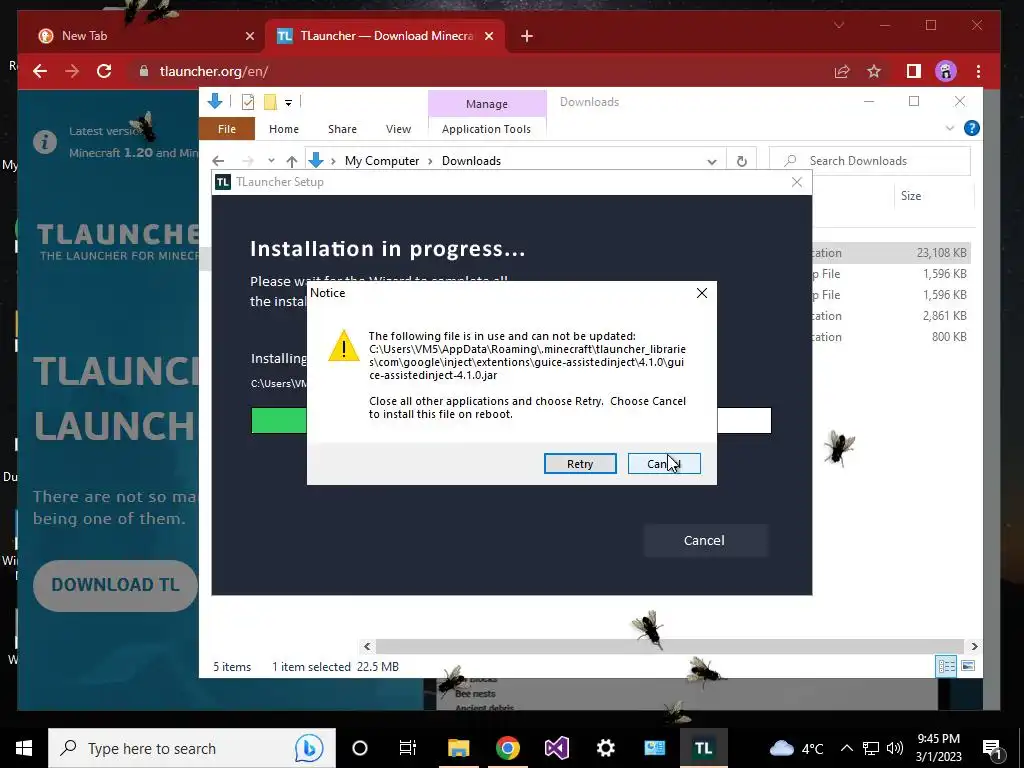
Task: Open the Home ribbon tab
Action: (284, 129)
